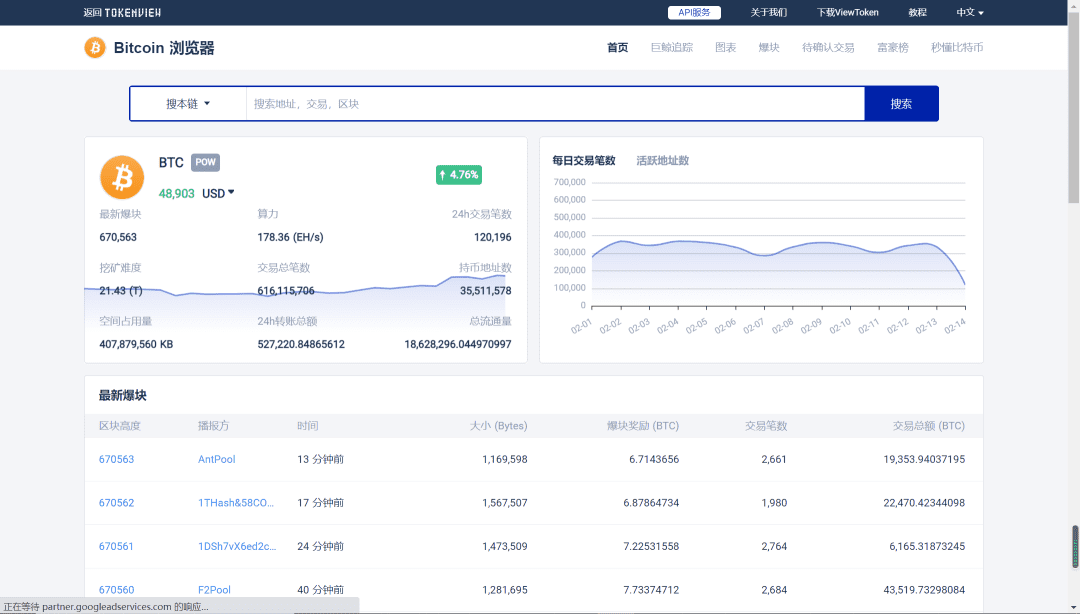The width and height of the screenshot is (1080, 614).
Task: Open the 1DSh7vX6ed2c... miner link
Action: coord(237,546)
